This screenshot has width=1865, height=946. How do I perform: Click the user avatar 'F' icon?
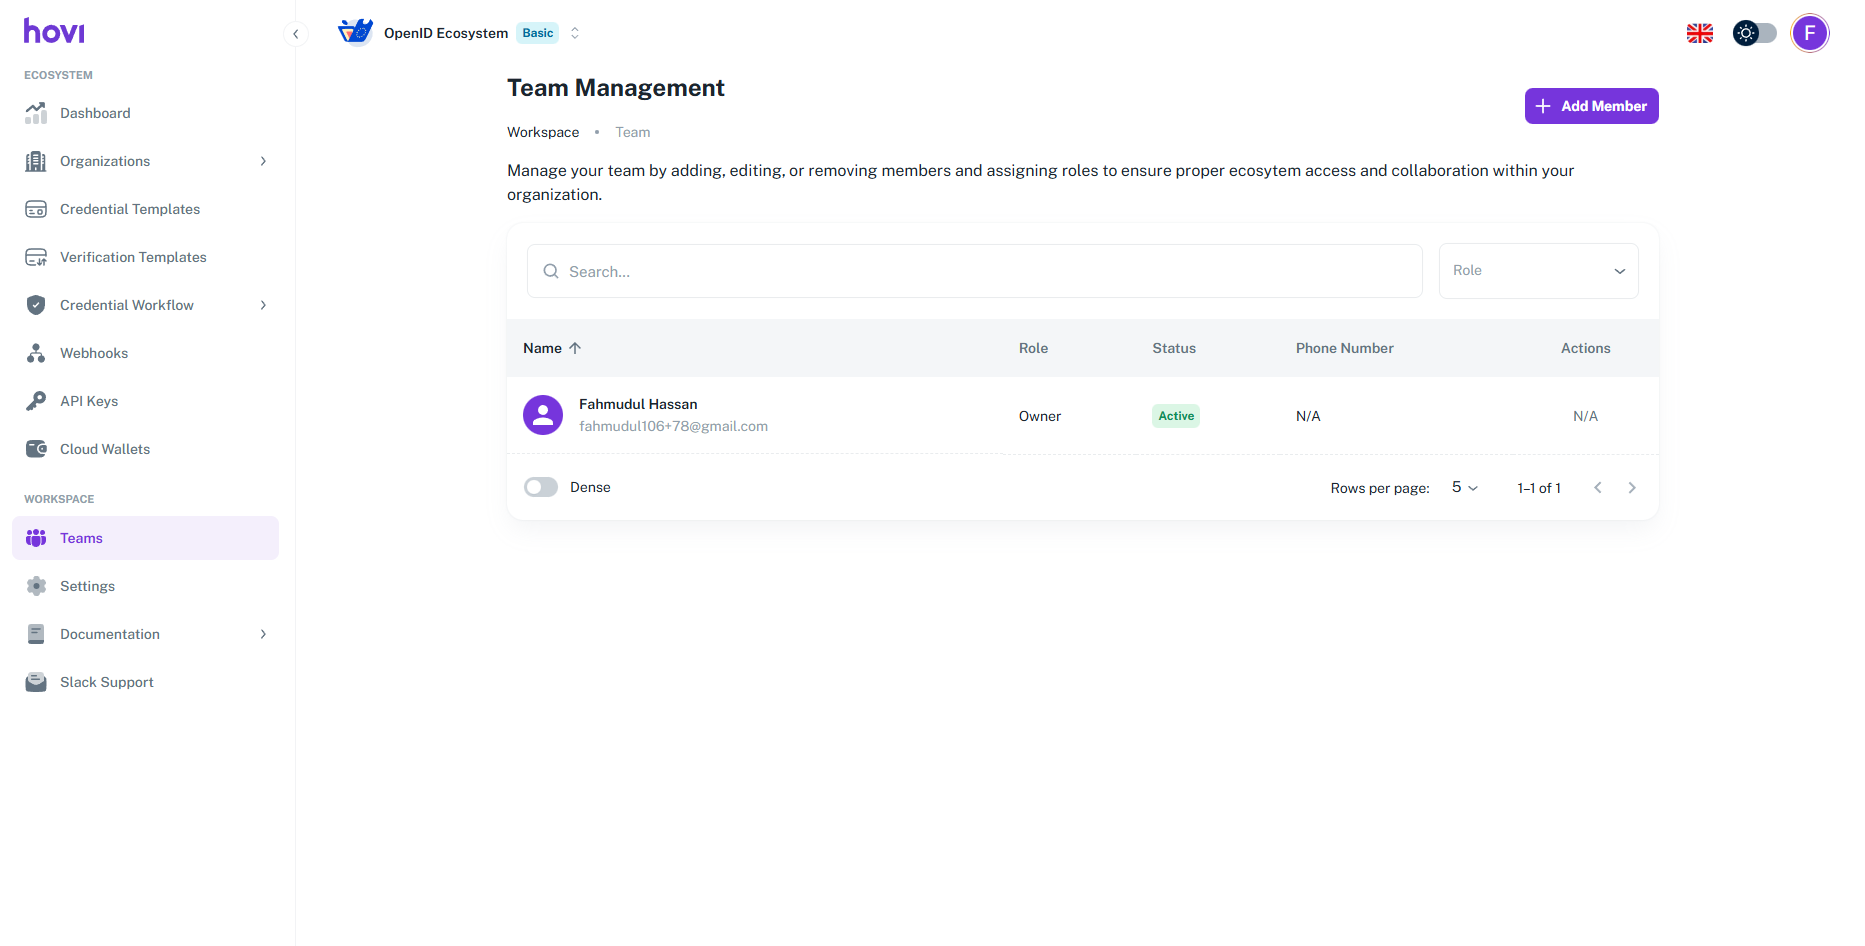click(1809, 33)
